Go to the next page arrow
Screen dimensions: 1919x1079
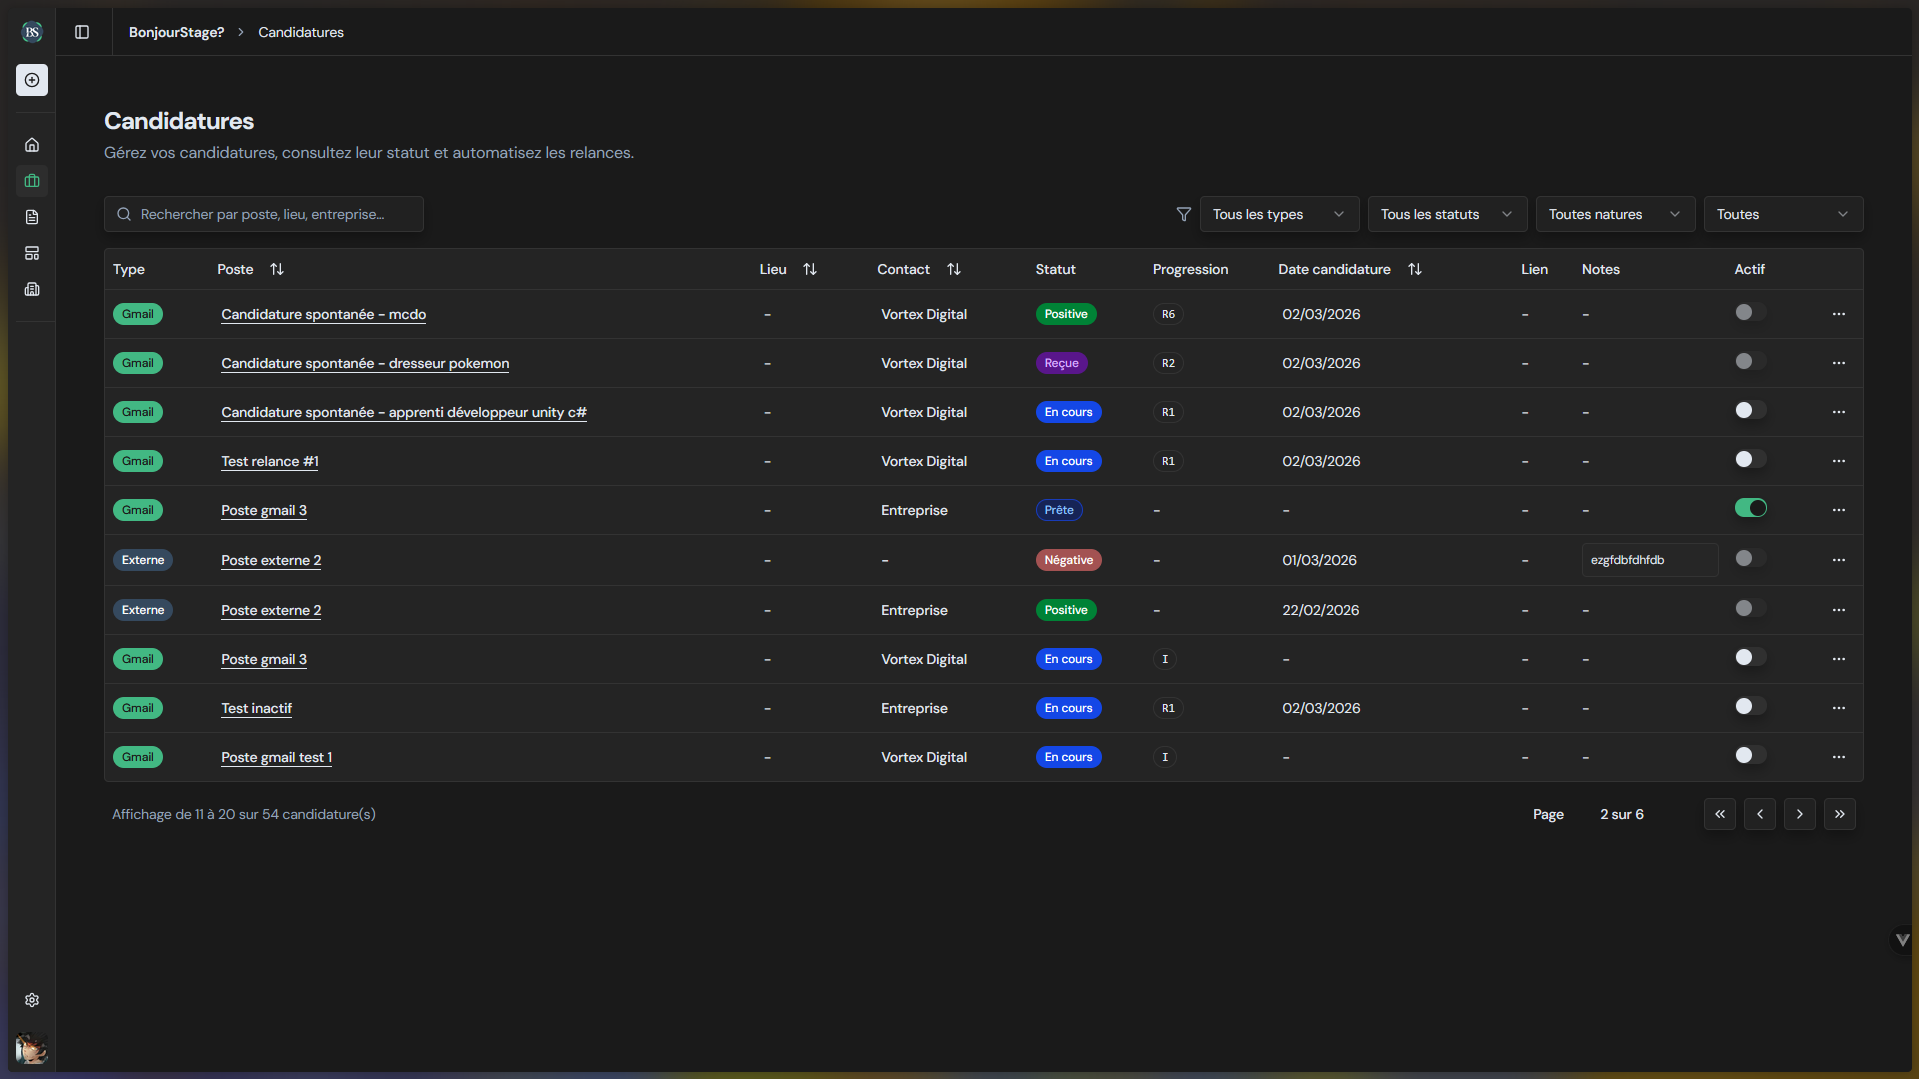tap(1799, 814)
